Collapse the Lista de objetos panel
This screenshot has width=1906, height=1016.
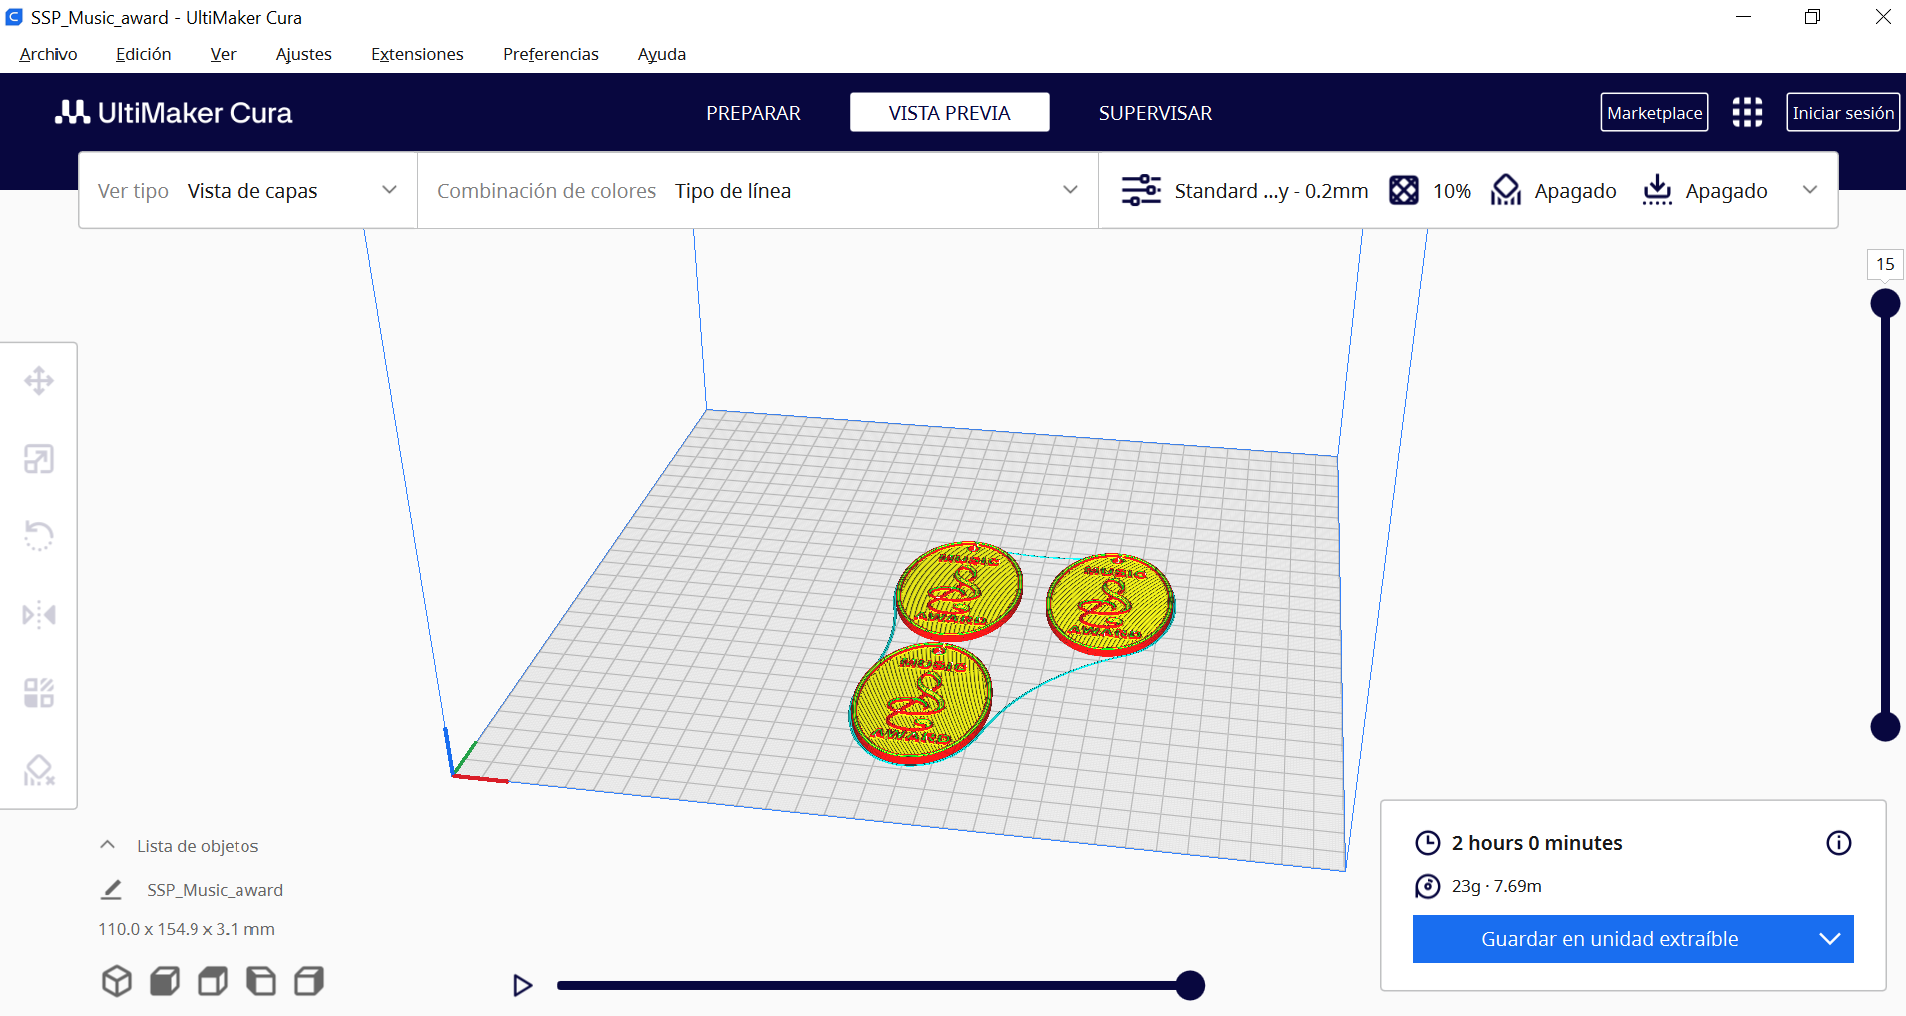[x=108, y=846]
